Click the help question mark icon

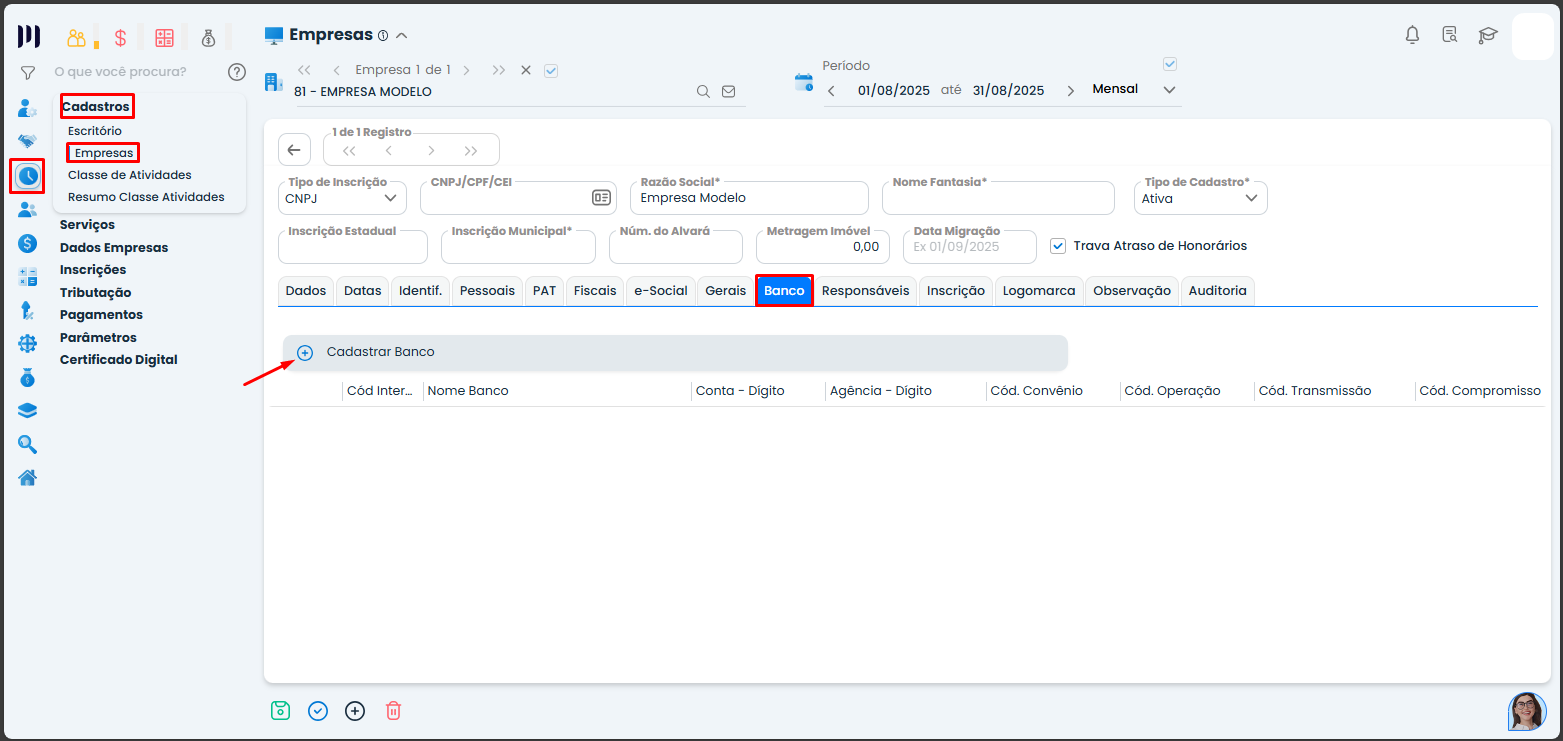(236, 72)
